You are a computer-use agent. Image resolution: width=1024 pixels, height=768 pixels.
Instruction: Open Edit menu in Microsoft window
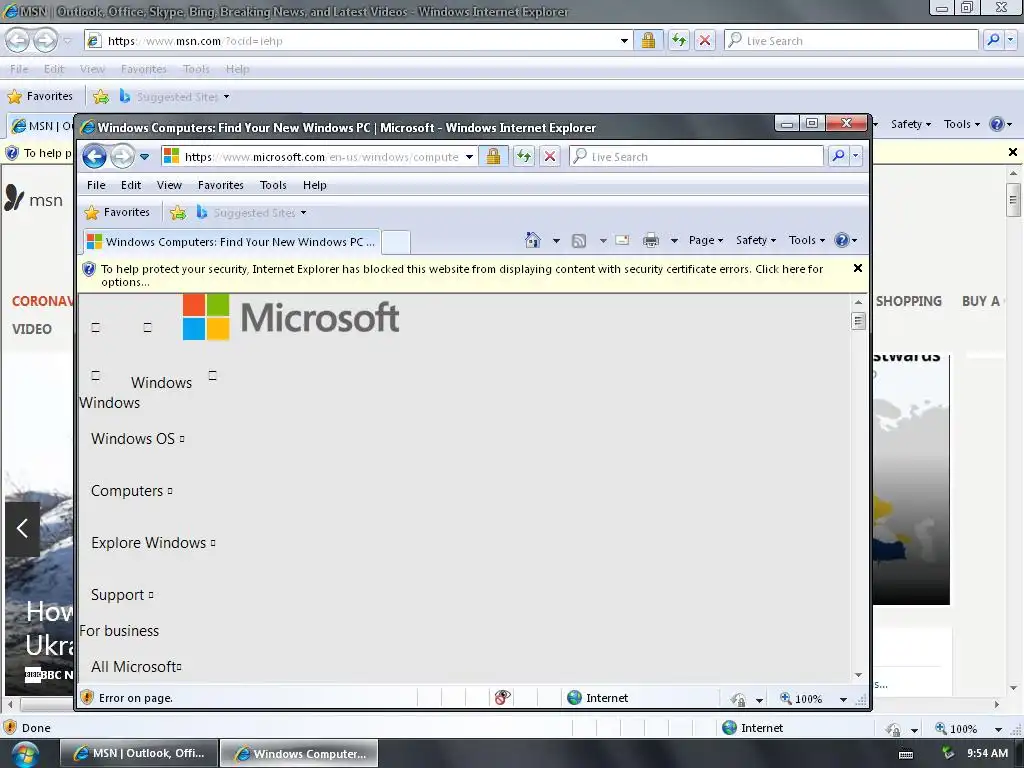(131, 185)
